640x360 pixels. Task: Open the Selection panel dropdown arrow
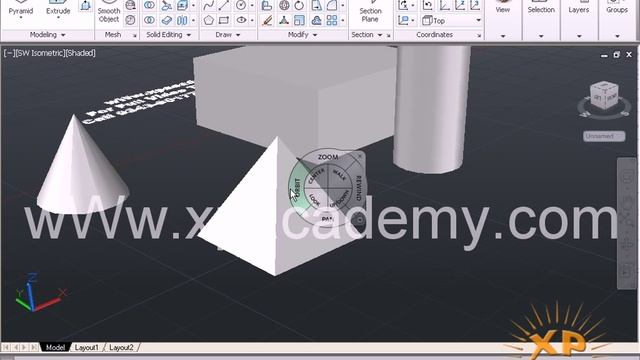[541, 36]
